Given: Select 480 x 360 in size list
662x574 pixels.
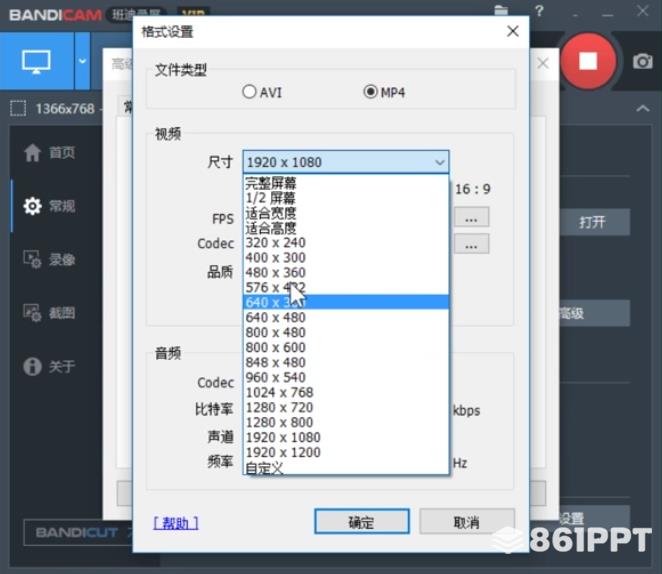Looking at the screenshot, I should (x=346, y=273).
